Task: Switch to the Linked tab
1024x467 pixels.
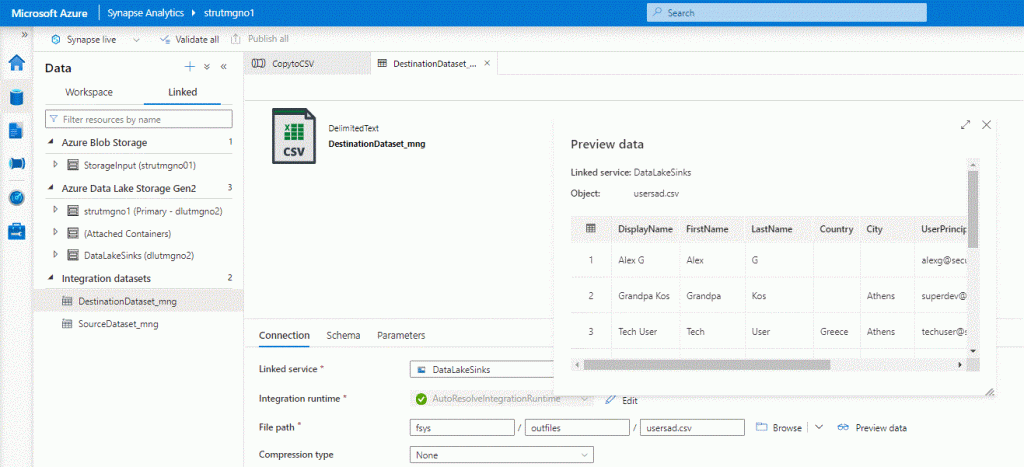Action: tap(183, 92)
